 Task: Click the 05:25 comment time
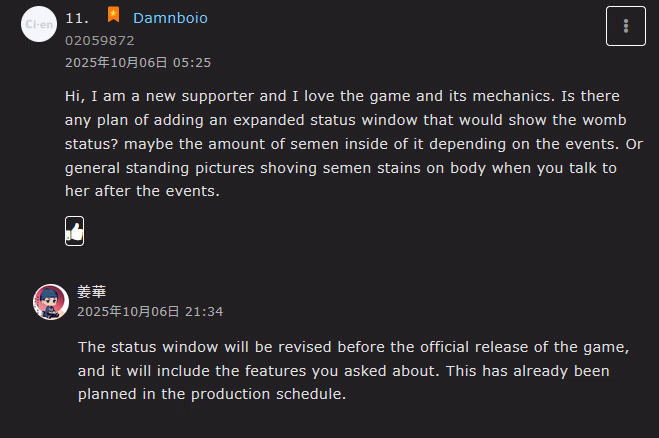194,62
